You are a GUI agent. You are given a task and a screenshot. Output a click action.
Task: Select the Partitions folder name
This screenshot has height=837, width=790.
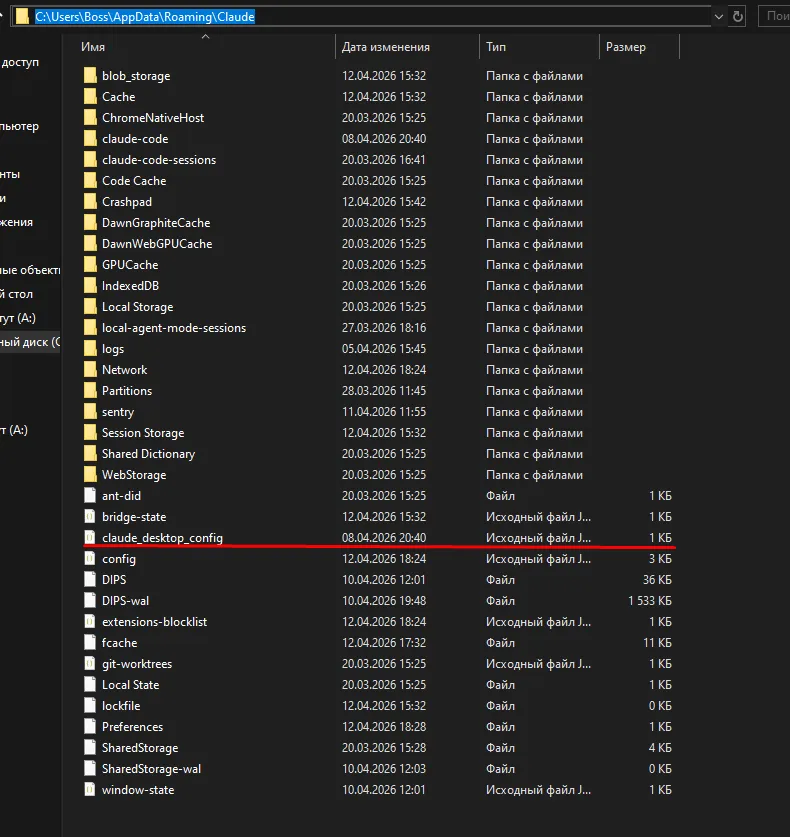tap(127, 391)
